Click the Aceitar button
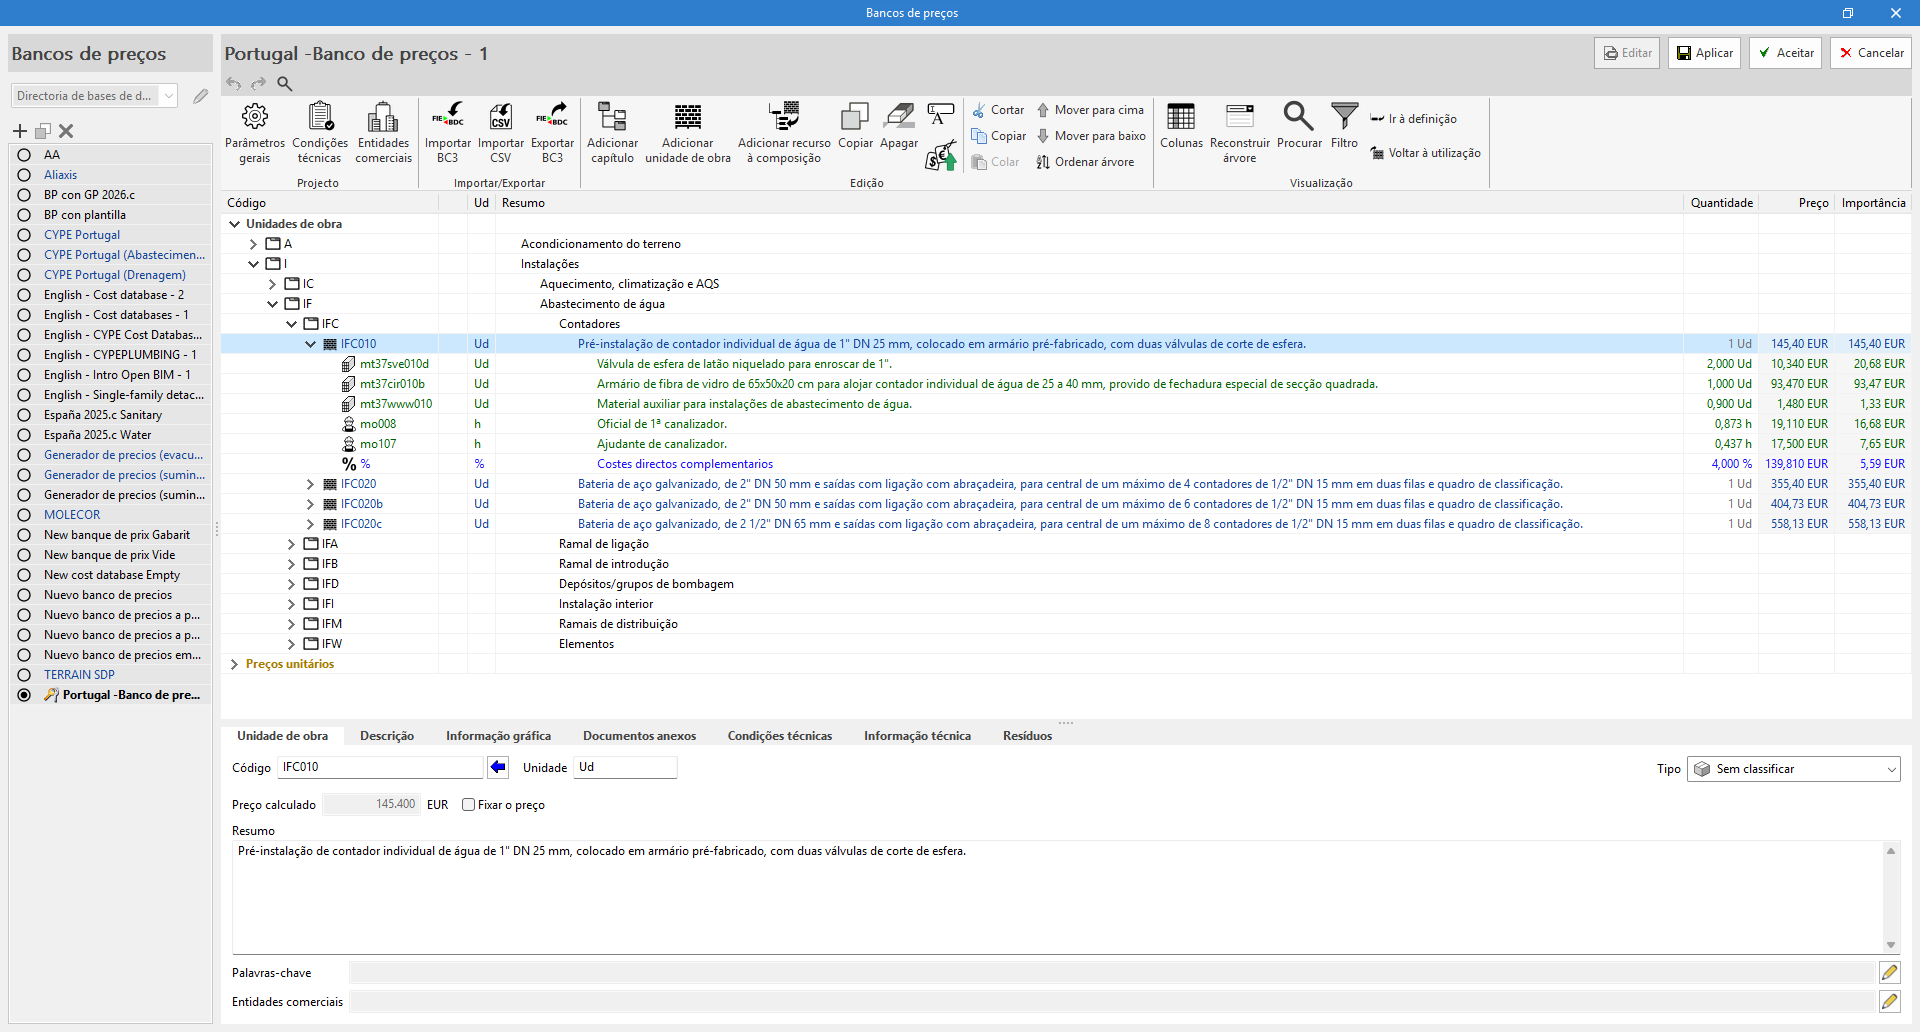Viewport: 1920px width, 1032px height. point(1785,53)
